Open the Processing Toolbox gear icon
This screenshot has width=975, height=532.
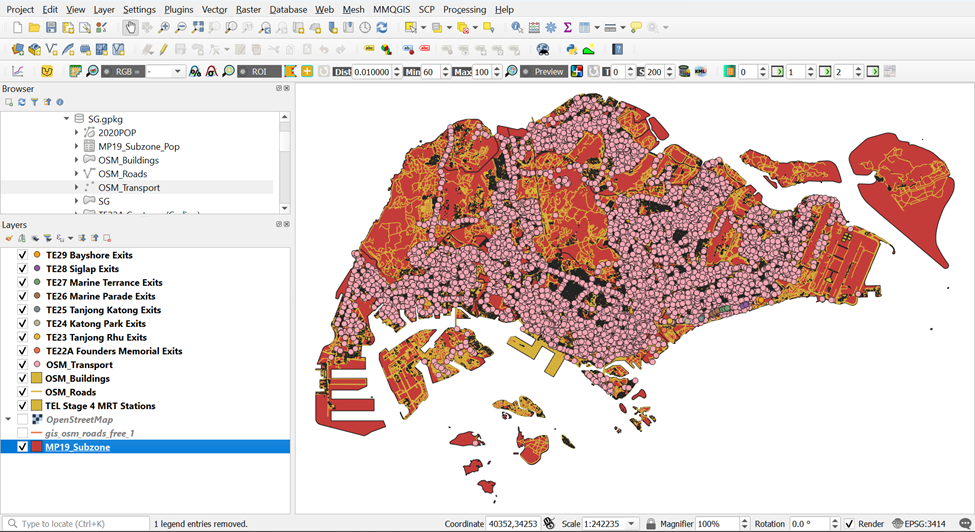[x=550, y=28]
